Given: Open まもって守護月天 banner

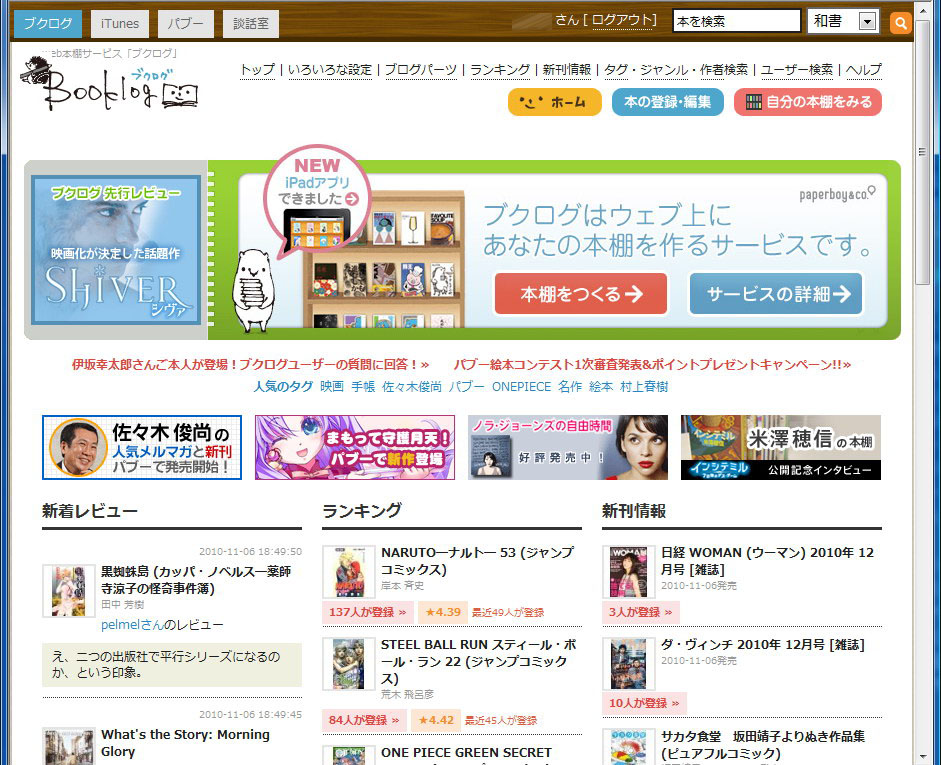Looking at the screenshot, I should 355,448.
